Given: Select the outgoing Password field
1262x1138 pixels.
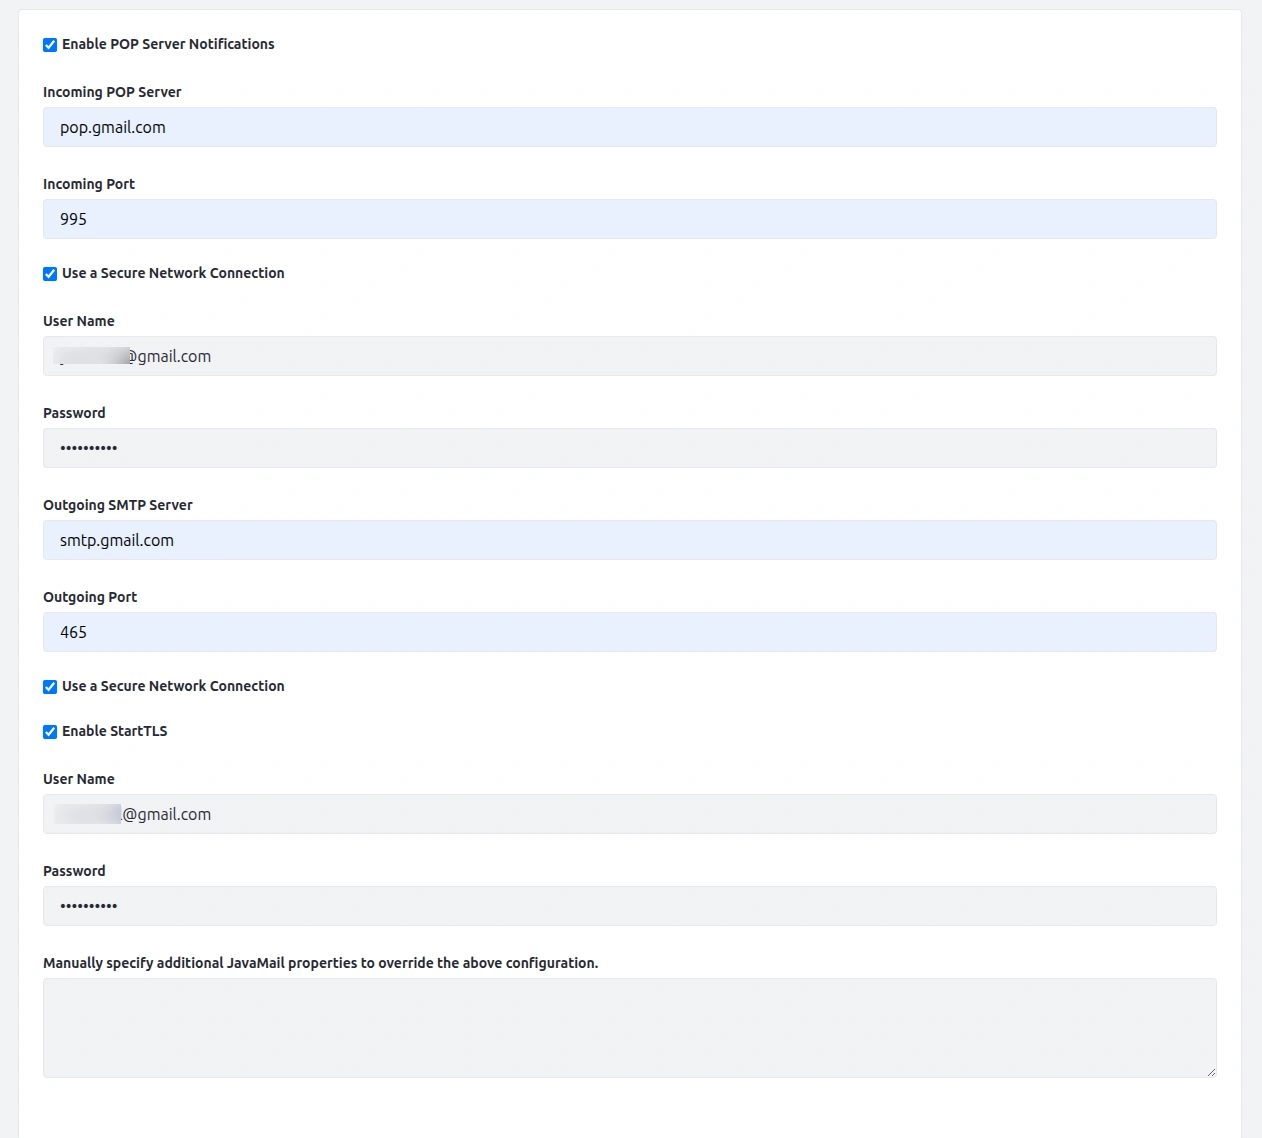Looking at the screenshot, I should (x=630, y=906).
